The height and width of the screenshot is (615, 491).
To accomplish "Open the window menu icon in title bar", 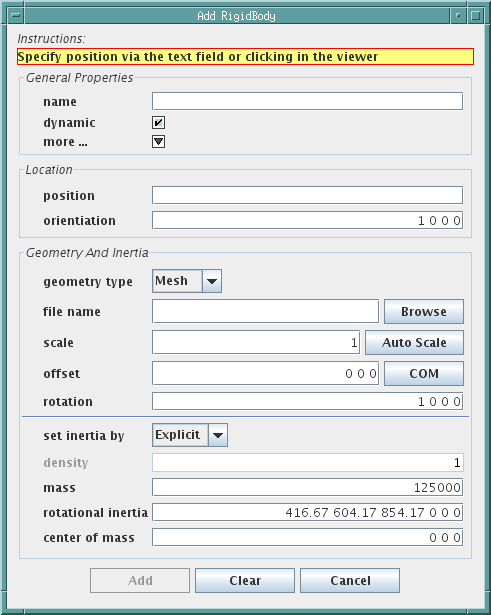I will 16,16.
